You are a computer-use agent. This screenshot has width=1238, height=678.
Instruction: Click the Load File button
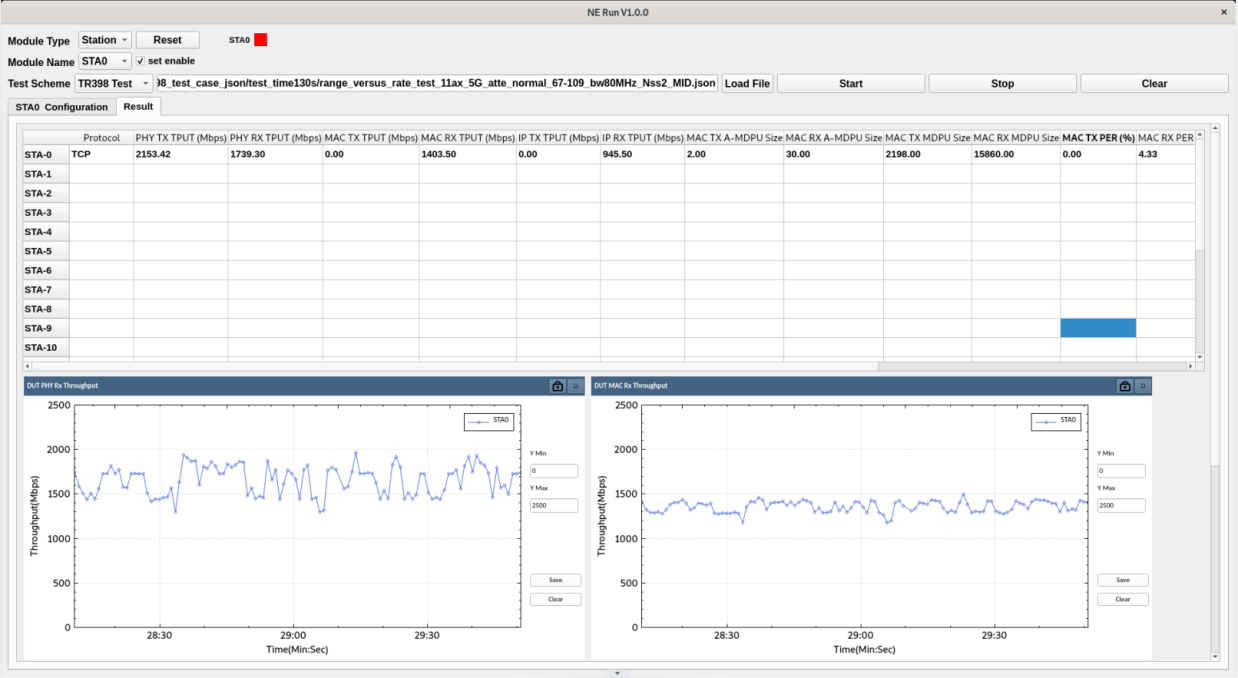click(x=747, y=84)
